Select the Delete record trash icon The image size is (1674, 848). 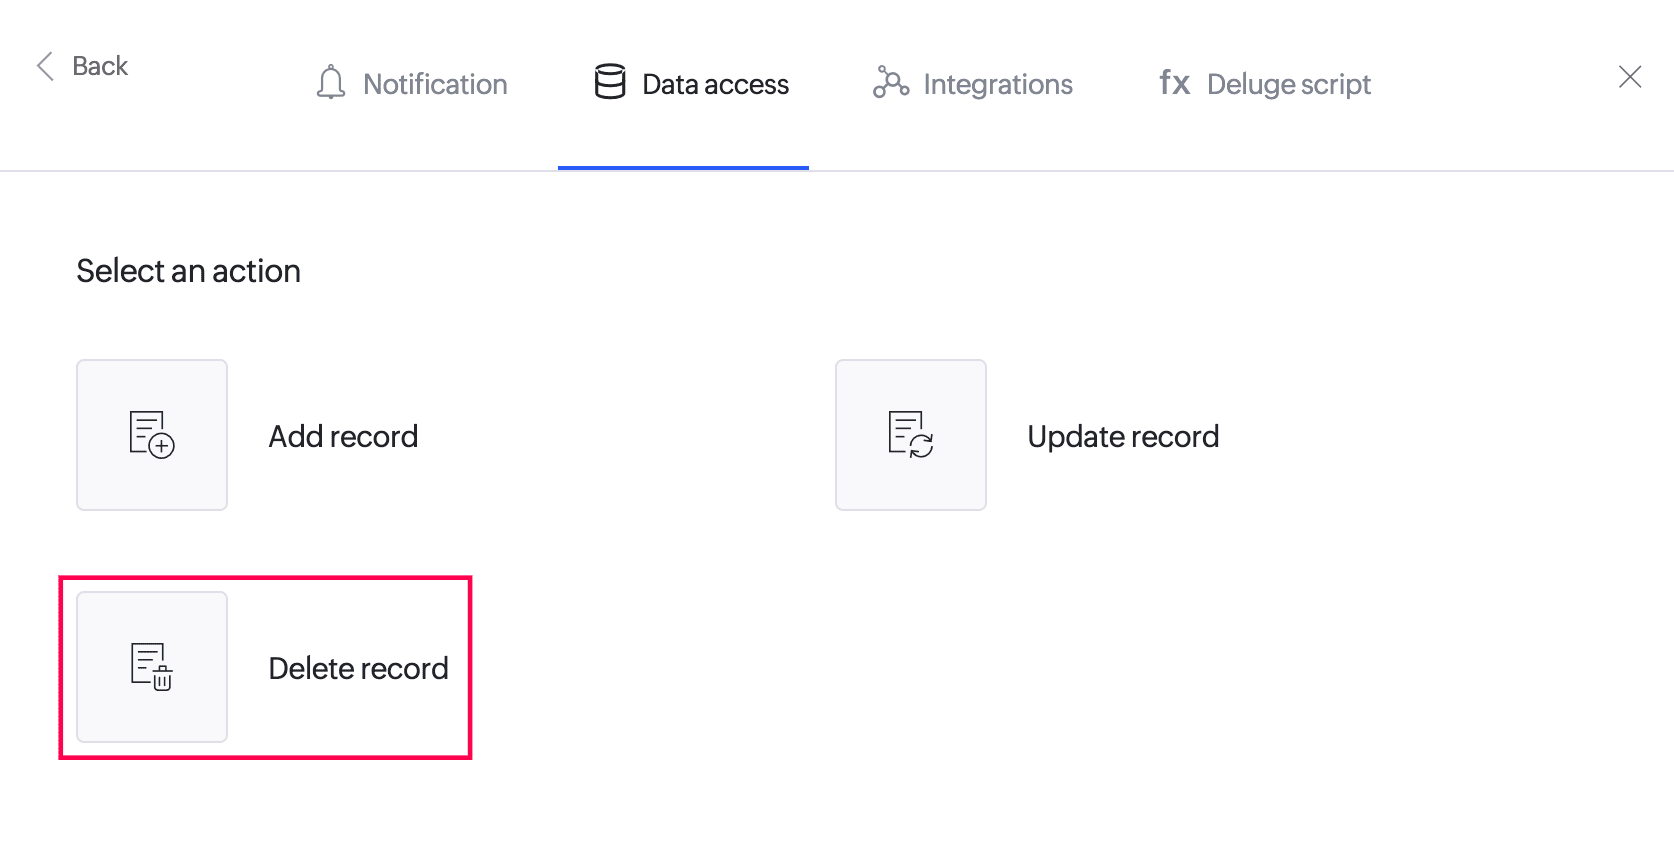tap(152, 667)
